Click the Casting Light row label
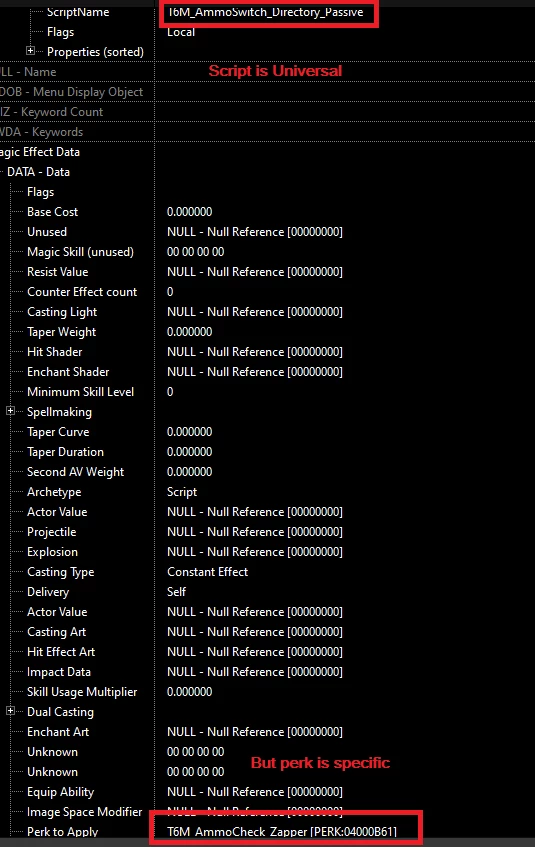The height and width of the screenshot is (847, 535). click(62, 312)
